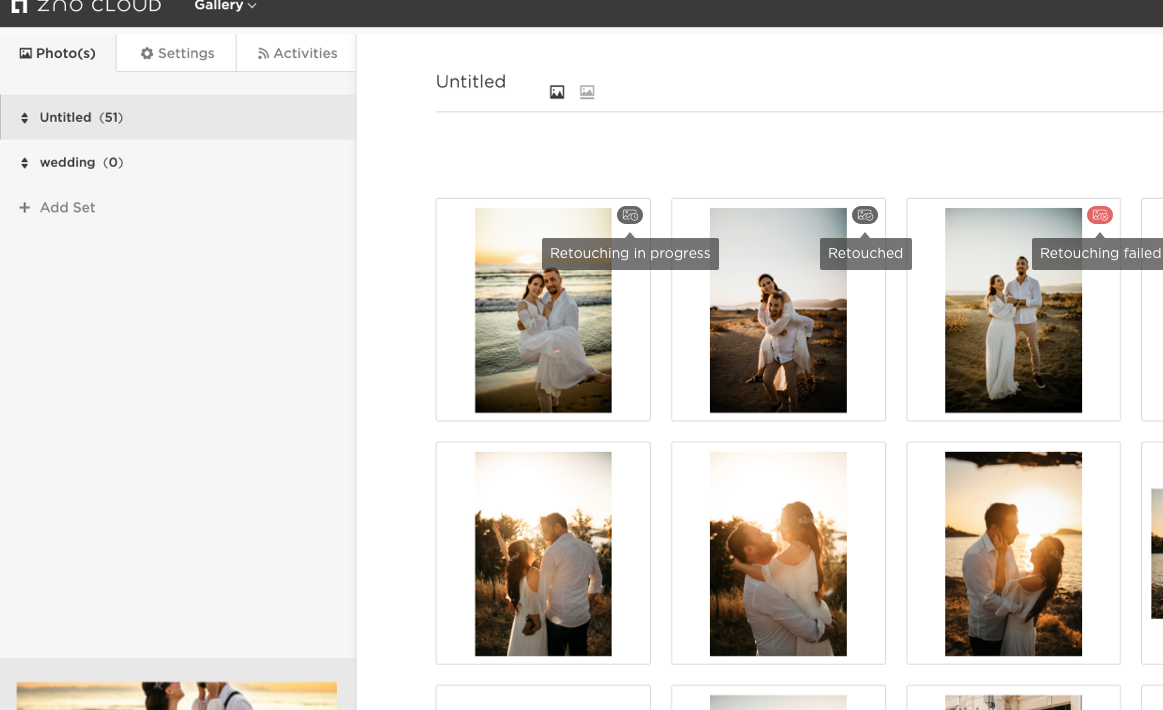
Task: Select the Untitled (51) photo set
Action: 81,118
